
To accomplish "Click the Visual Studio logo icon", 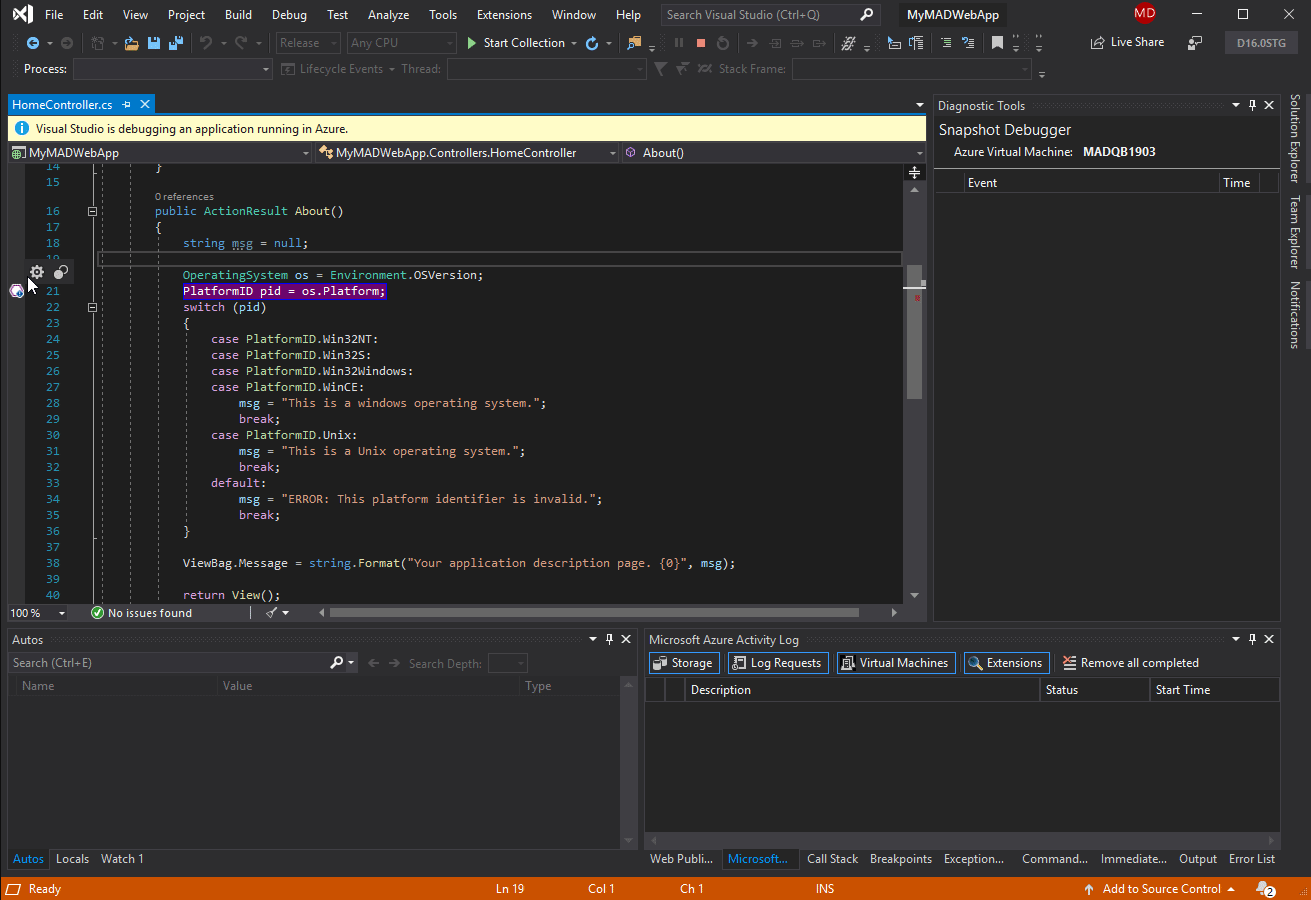I will (22, 14).
